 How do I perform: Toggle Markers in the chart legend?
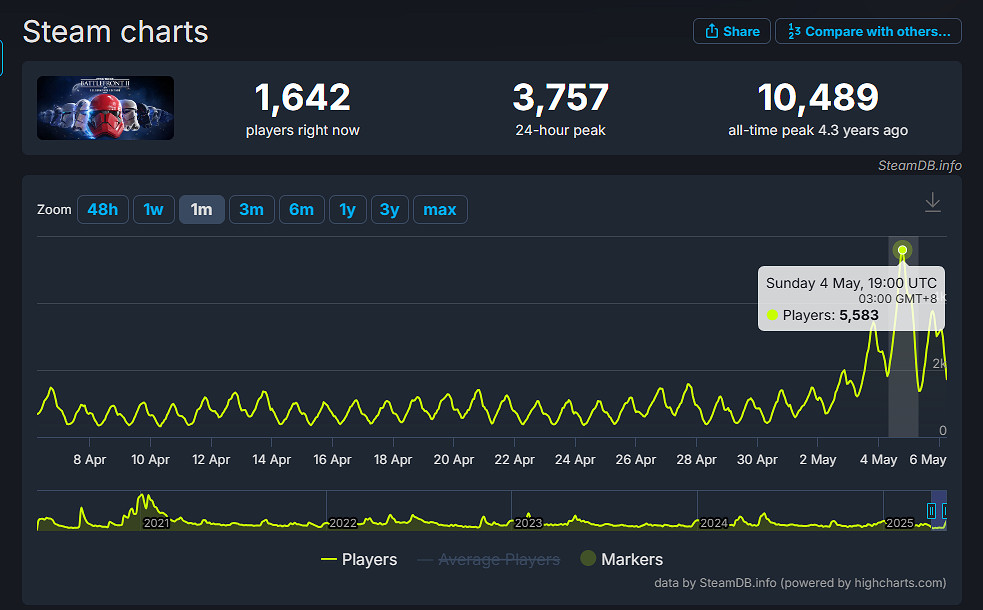tap(621, 559)
